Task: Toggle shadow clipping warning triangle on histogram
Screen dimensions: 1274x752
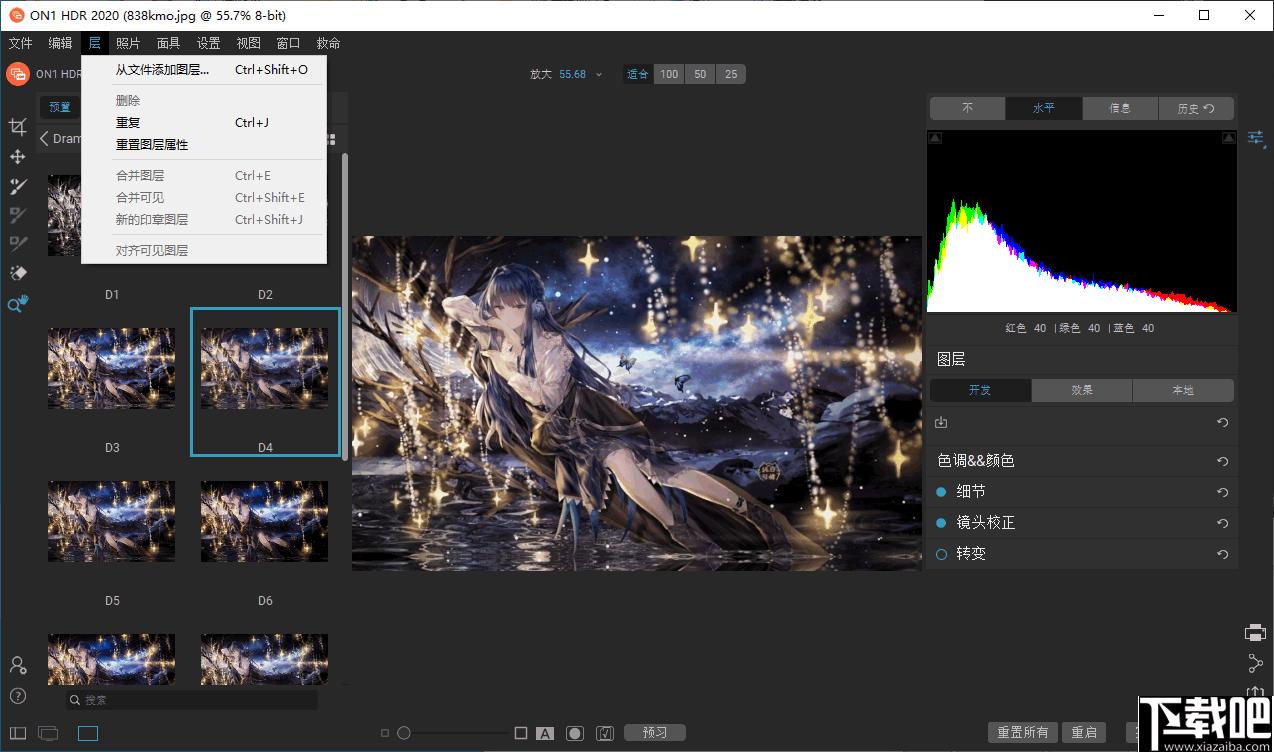Action: pos(935,138)
